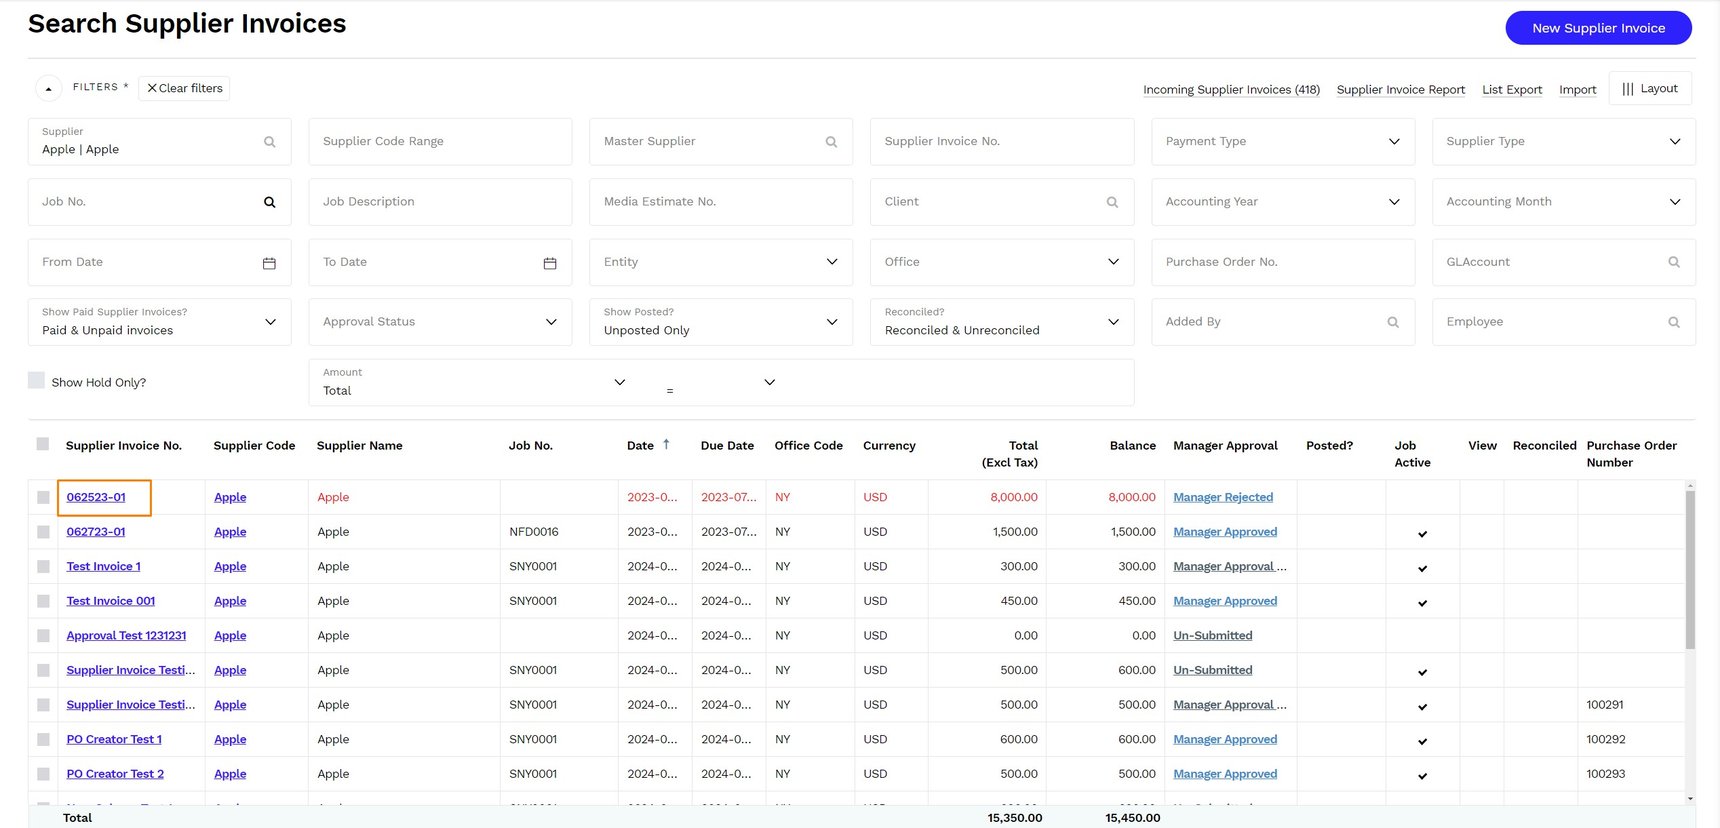Open the To Date calendar picker
This screenshot has width=1720, height=828.
click(550, 263)
